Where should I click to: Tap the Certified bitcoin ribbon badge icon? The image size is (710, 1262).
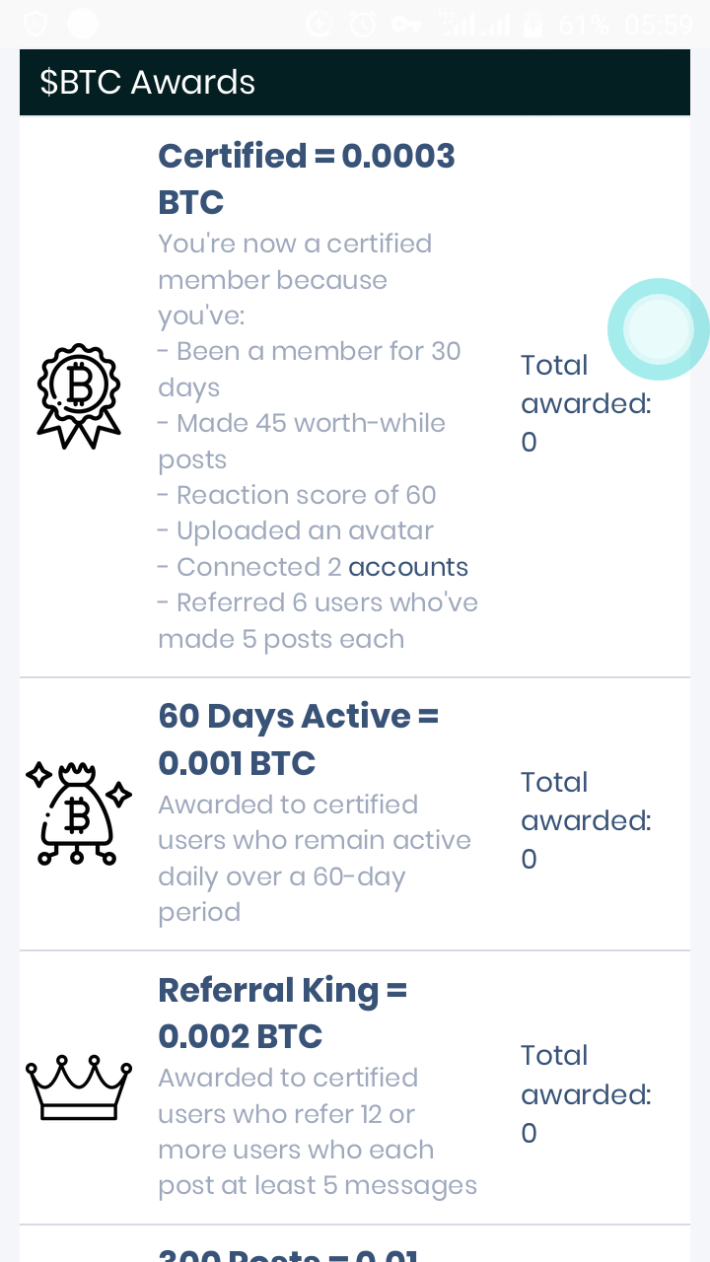79,395
